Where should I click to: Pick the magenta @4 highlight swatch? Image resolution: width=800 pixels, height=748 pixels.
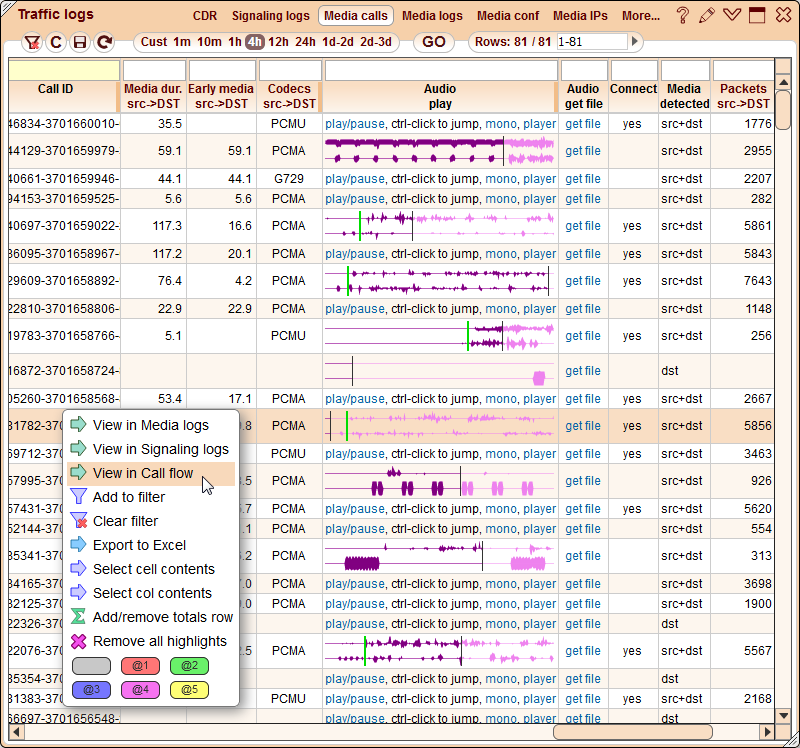[141, 690]
